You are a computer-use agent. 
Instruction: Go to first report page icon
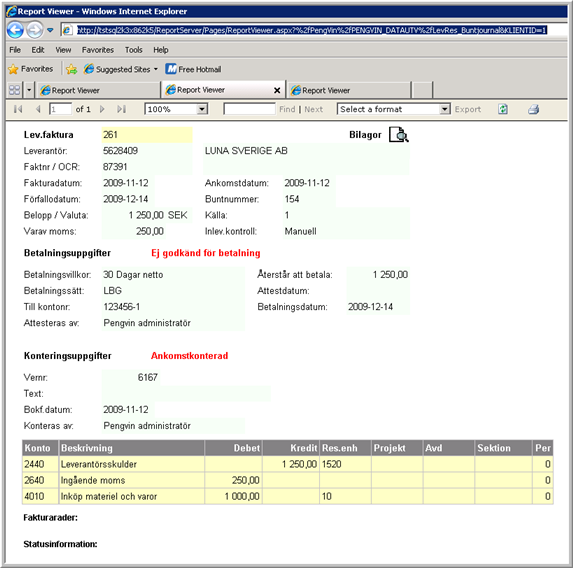[x=18, y=109]
